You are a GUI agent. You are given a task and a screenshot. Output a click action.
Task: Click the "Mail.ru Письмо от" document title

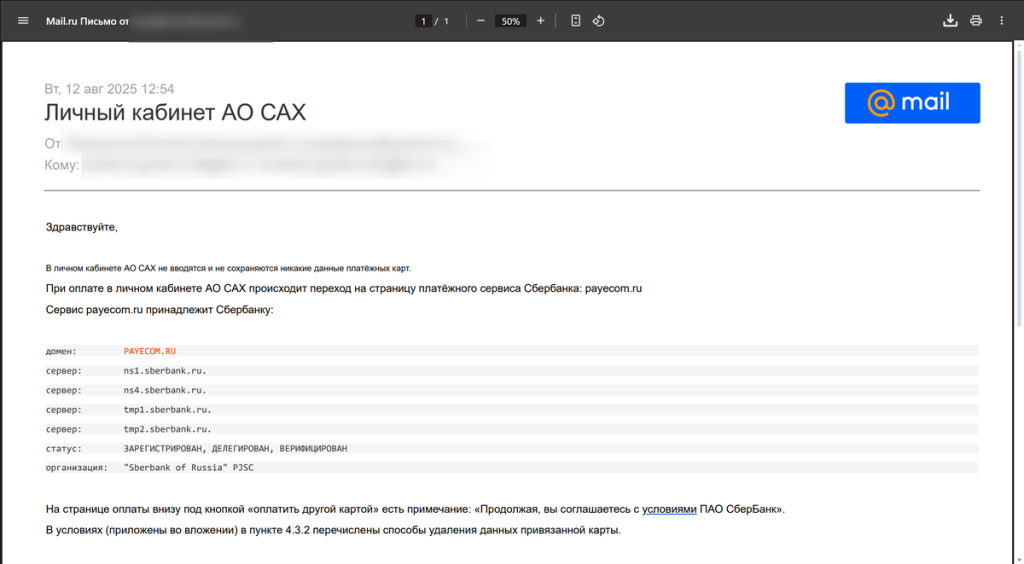[x=88, y=21]
